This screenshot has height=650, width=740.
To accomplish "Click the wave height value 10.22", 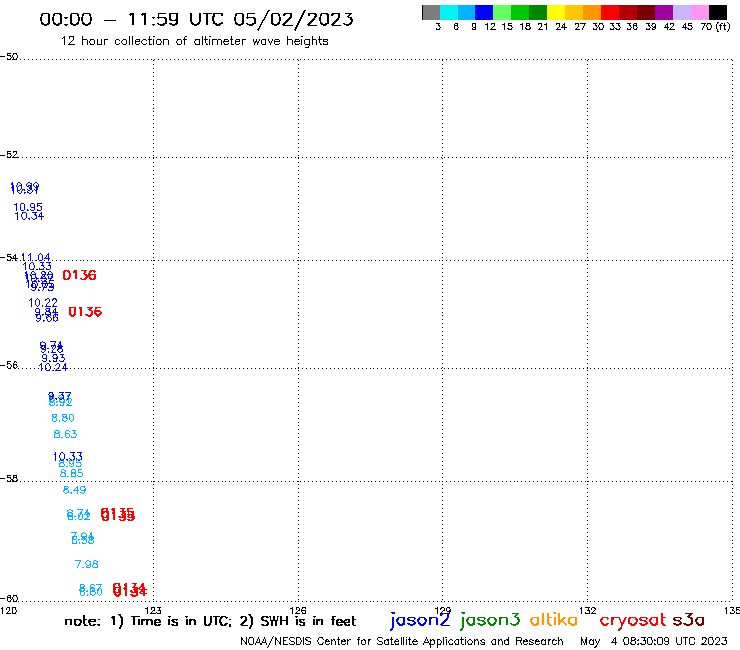I will click(43, 303).
